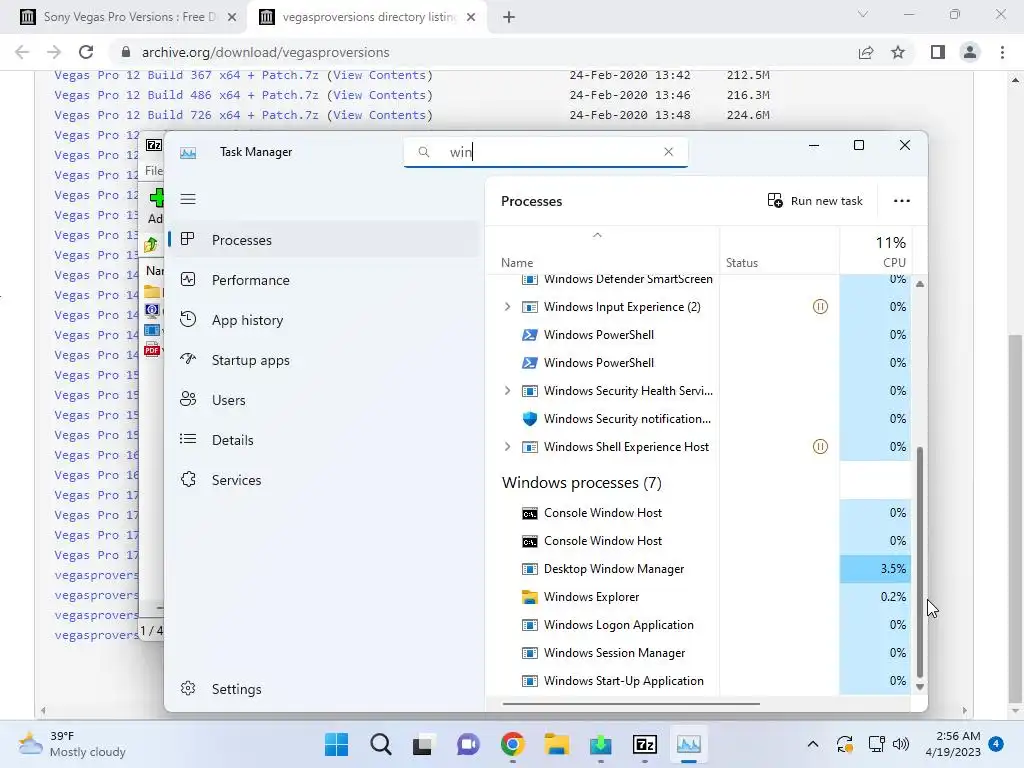
Task: Select Windows Logon Application process
Action: 618,625
